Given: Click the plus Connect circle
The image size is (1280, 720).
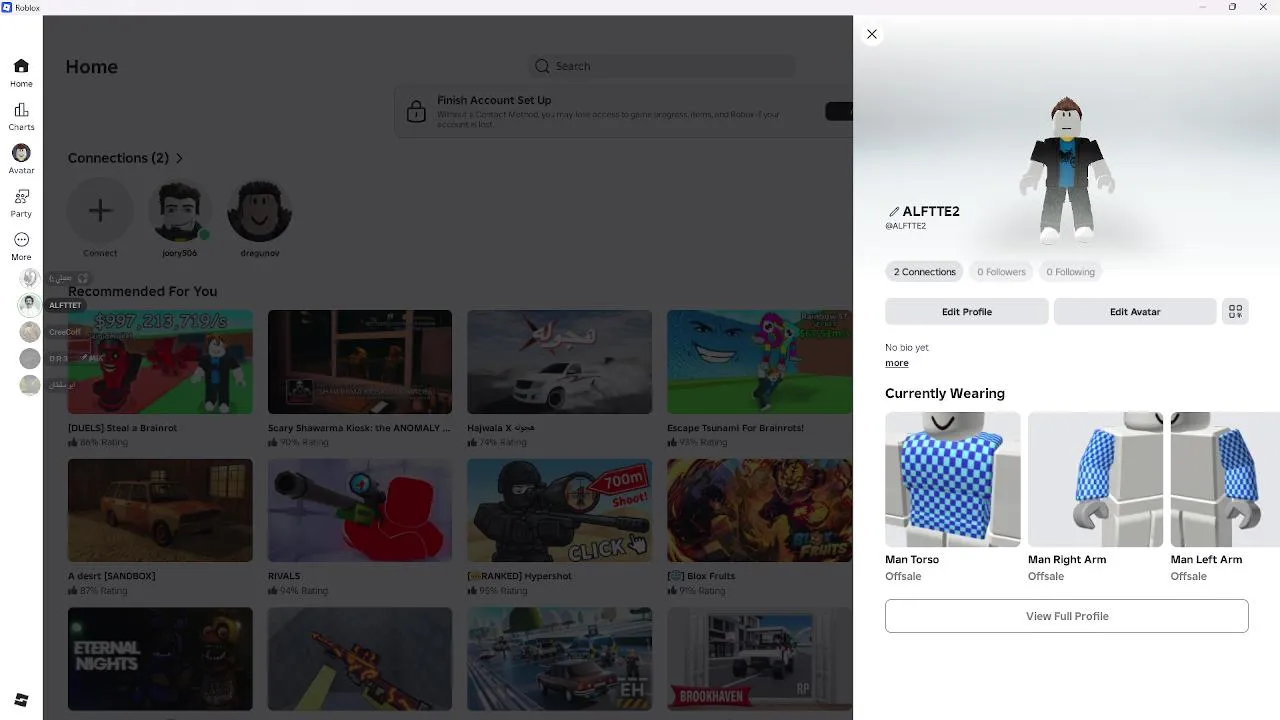Looking at the screenshot, I should [x=100, y=210].
